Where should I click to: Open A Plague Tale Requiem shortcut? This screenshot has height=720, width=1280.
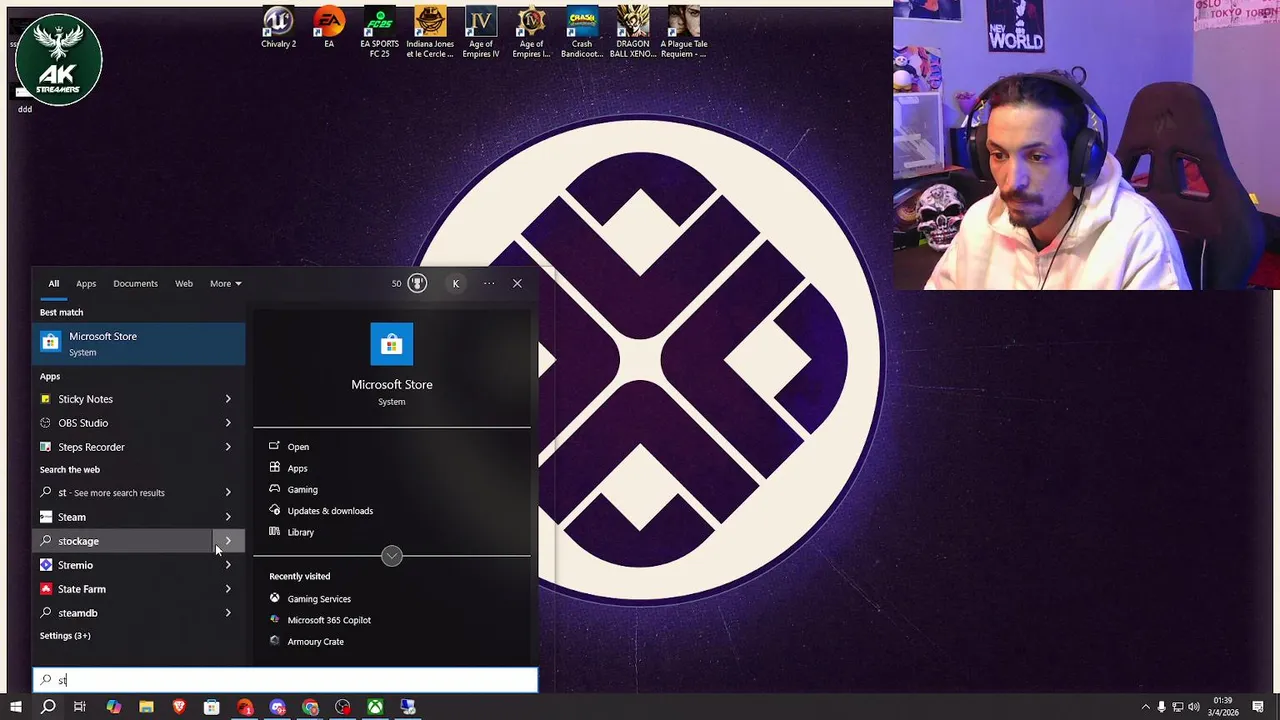click(683, 32)
